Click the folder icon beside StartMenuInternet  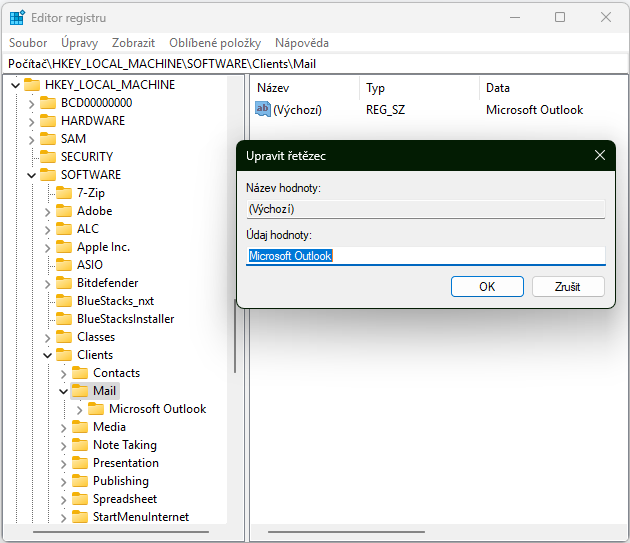80,517
